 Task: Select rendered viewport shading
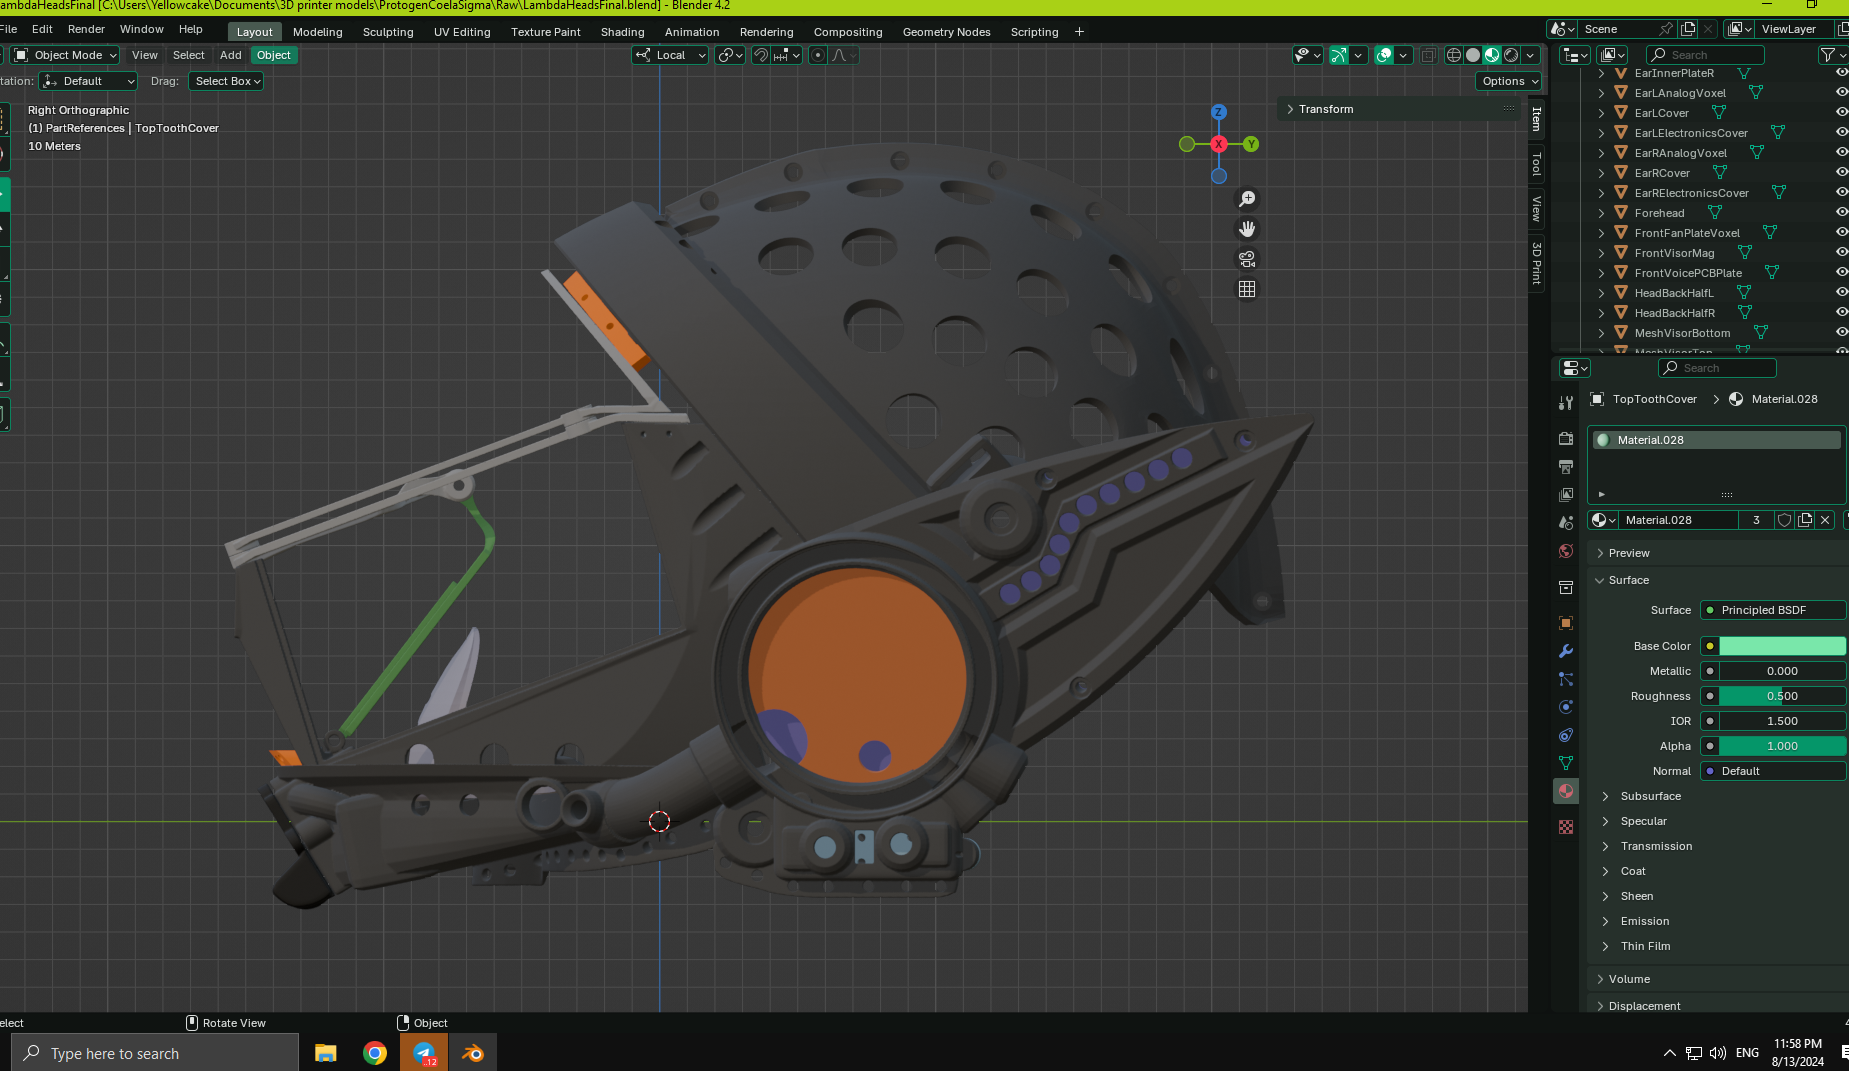(x=1511, y=55)
